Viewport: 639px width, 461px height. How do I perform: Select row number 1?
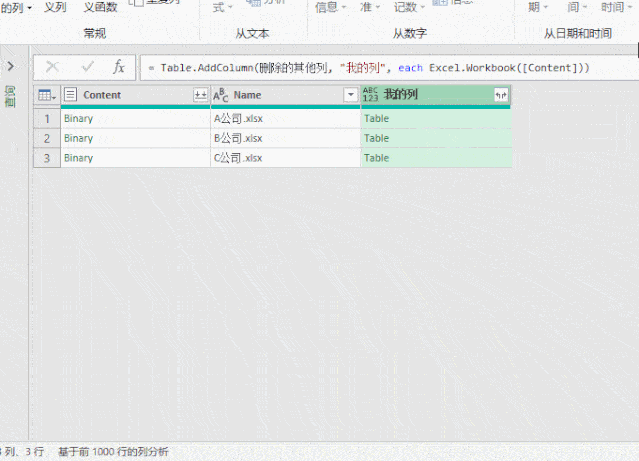pos(47,119)
